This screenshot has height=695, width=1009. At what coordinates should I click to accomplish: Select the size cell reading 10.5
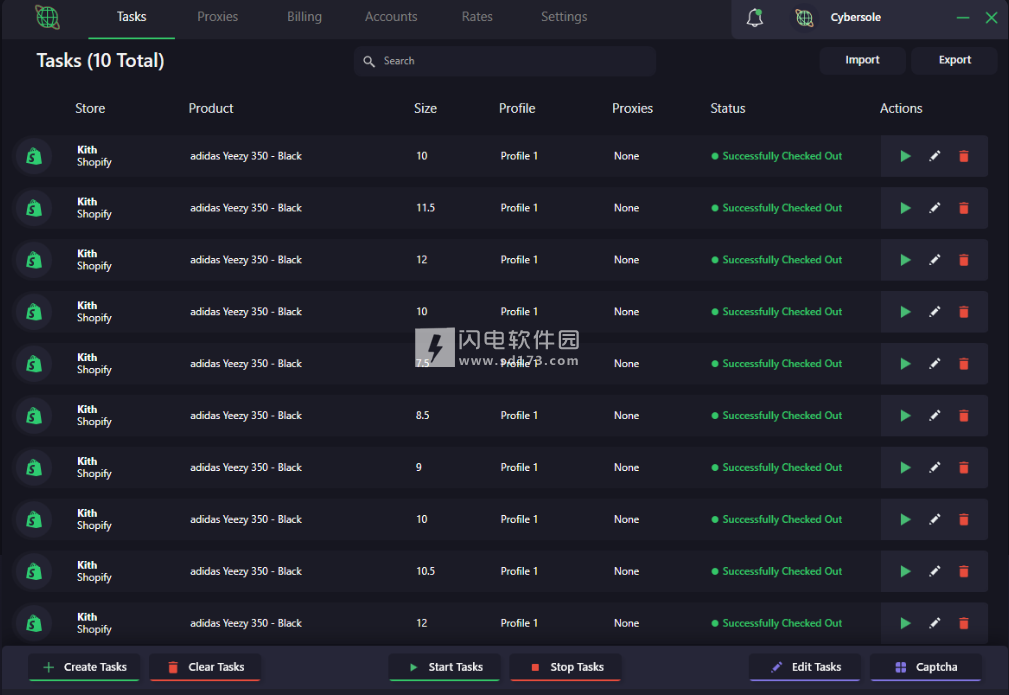425,571
